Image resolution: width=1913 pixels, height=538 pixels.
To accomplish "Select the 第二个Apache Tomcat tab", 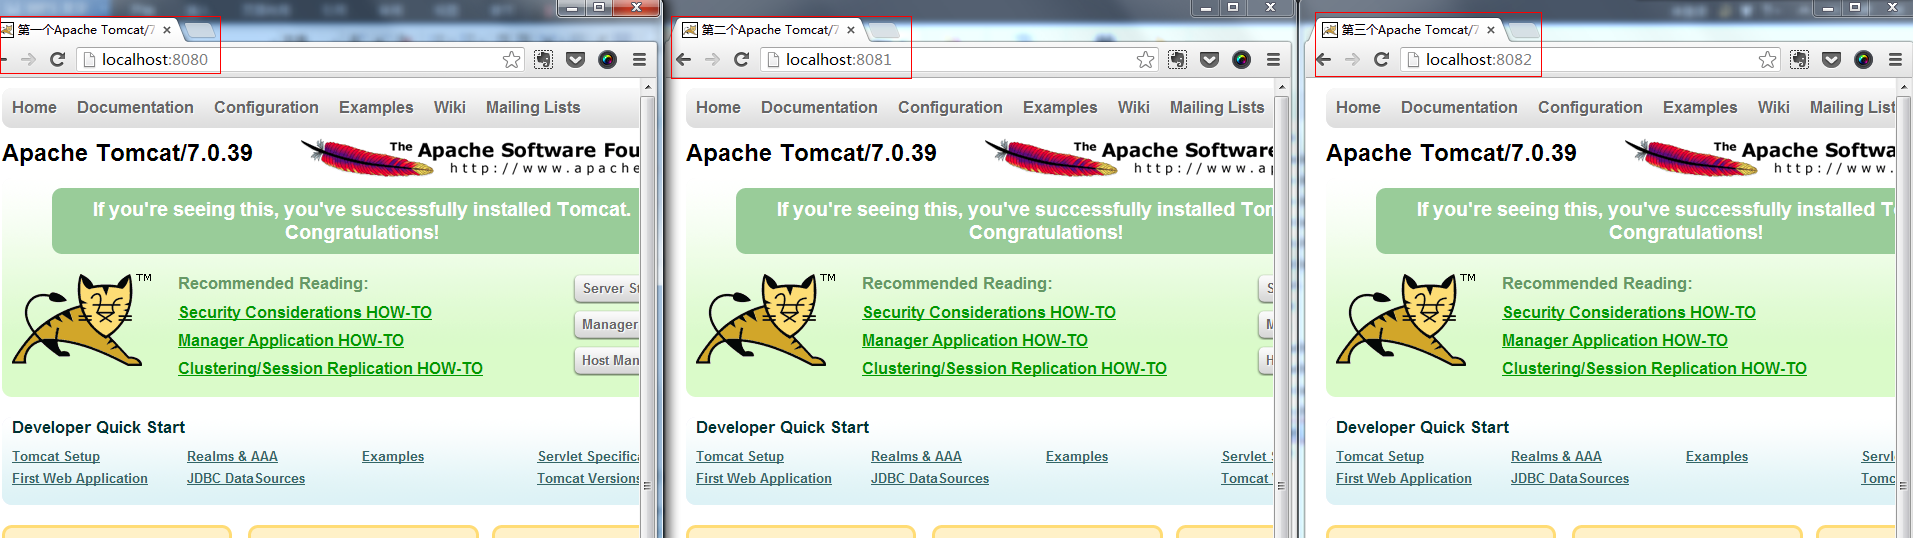I will pyautogui.click(x=770, y=30).
